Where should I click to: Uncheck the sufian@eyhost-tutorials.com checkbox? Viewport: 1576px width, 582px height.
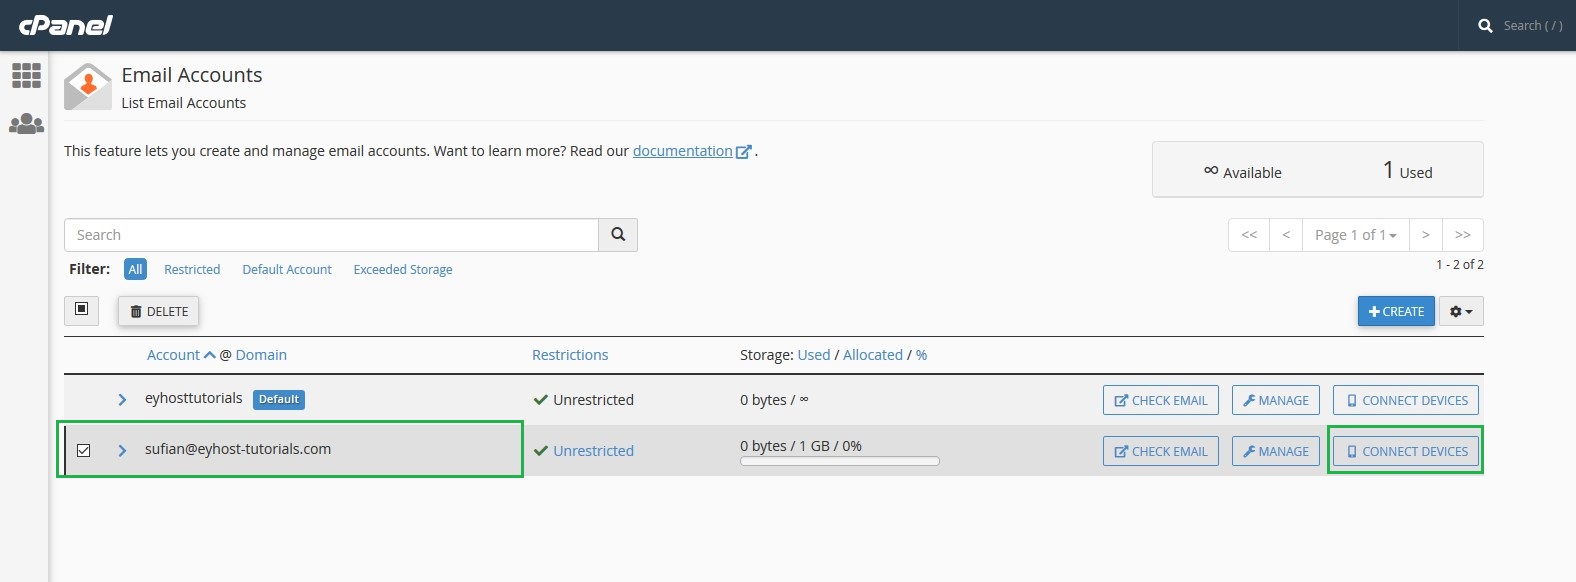(x=84, y=451)
